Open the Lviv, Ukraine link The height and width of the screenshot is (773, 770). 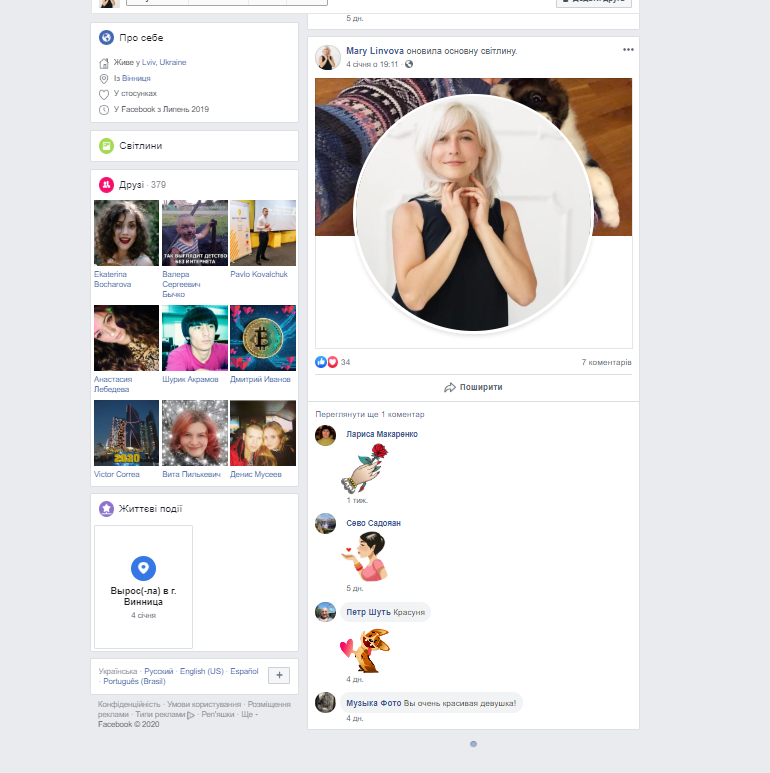click(164, 62)
